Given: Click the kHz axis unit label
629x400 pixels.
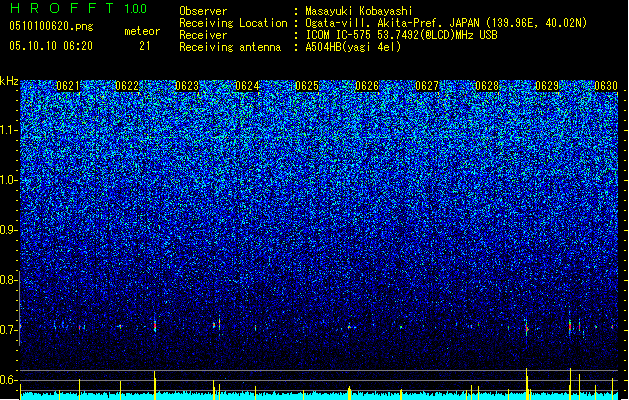Looking at the screenshot, I should pyautogui.click(x=9, y=81).
